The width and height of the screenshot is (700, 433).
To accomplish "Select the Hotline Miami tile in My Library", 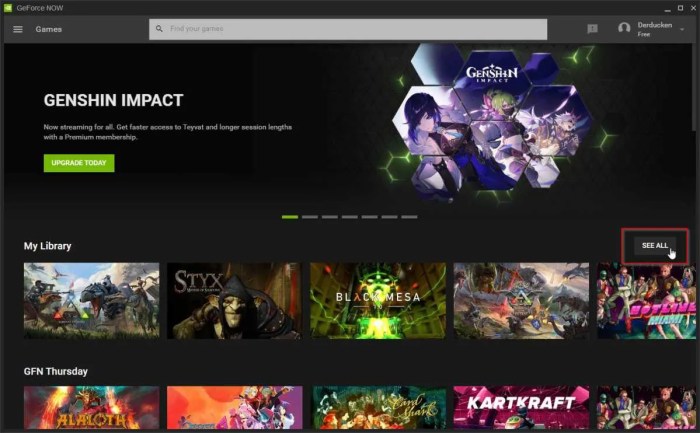I will 646,300.
